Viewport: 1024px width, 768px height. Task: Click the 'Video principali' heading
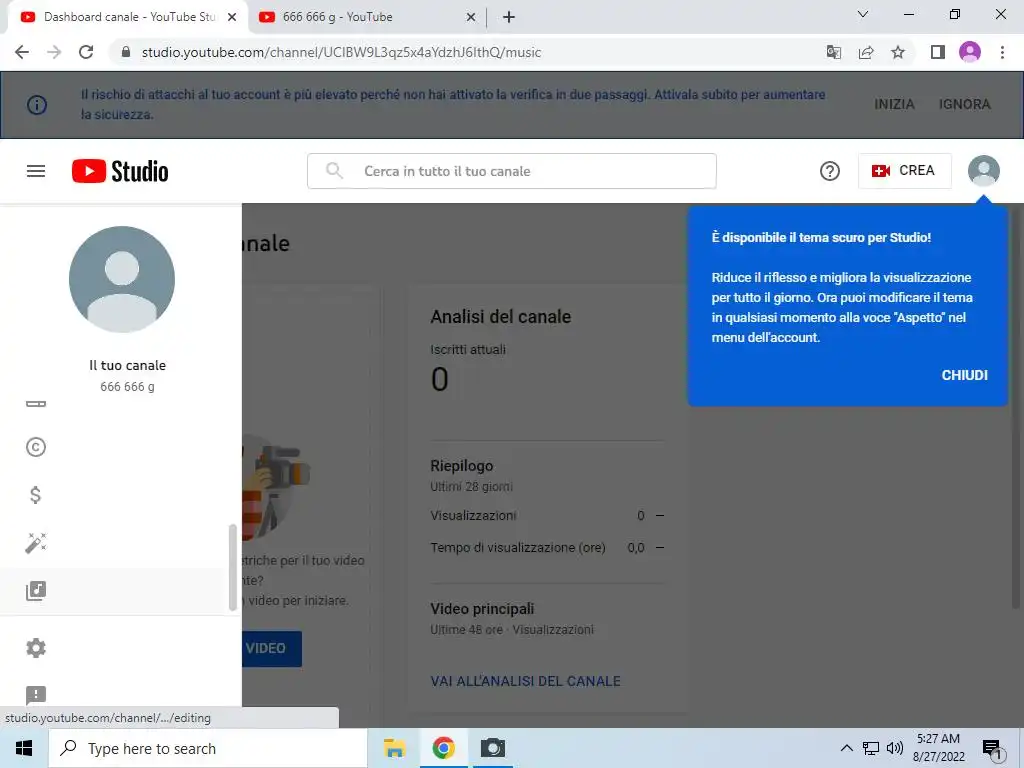tap(482, 609)
